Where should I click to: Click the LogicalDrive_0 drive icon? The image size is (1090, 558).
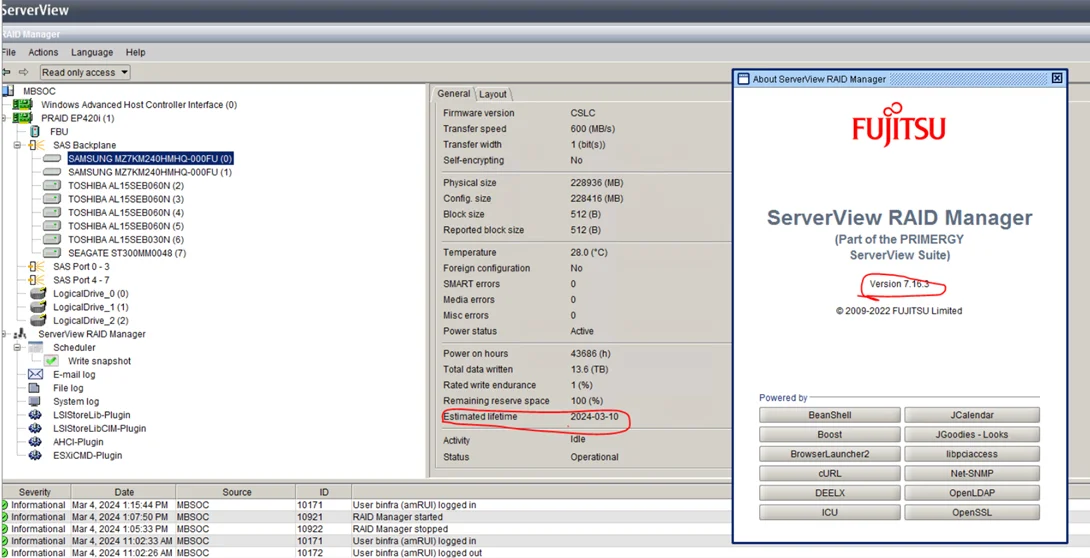(x=38, y=293)
